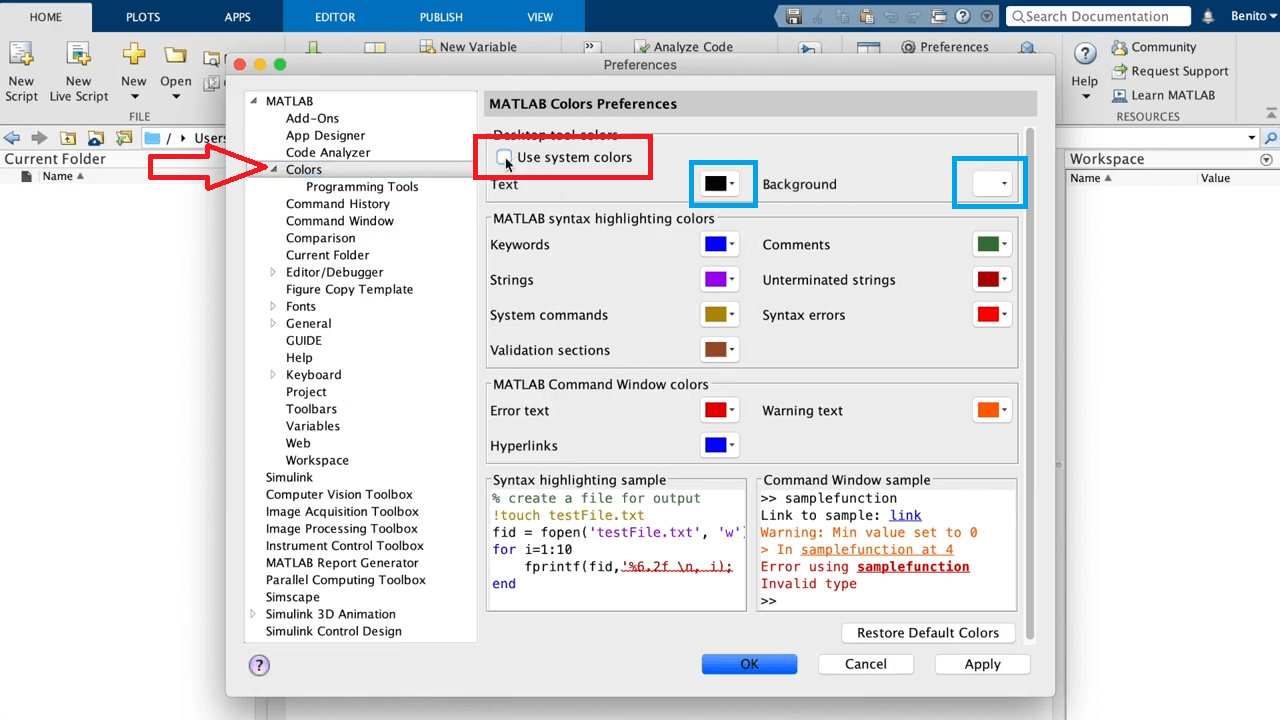Click the help question mark in Preferences dialog
1280x720 pixels.
click(259, 665)
